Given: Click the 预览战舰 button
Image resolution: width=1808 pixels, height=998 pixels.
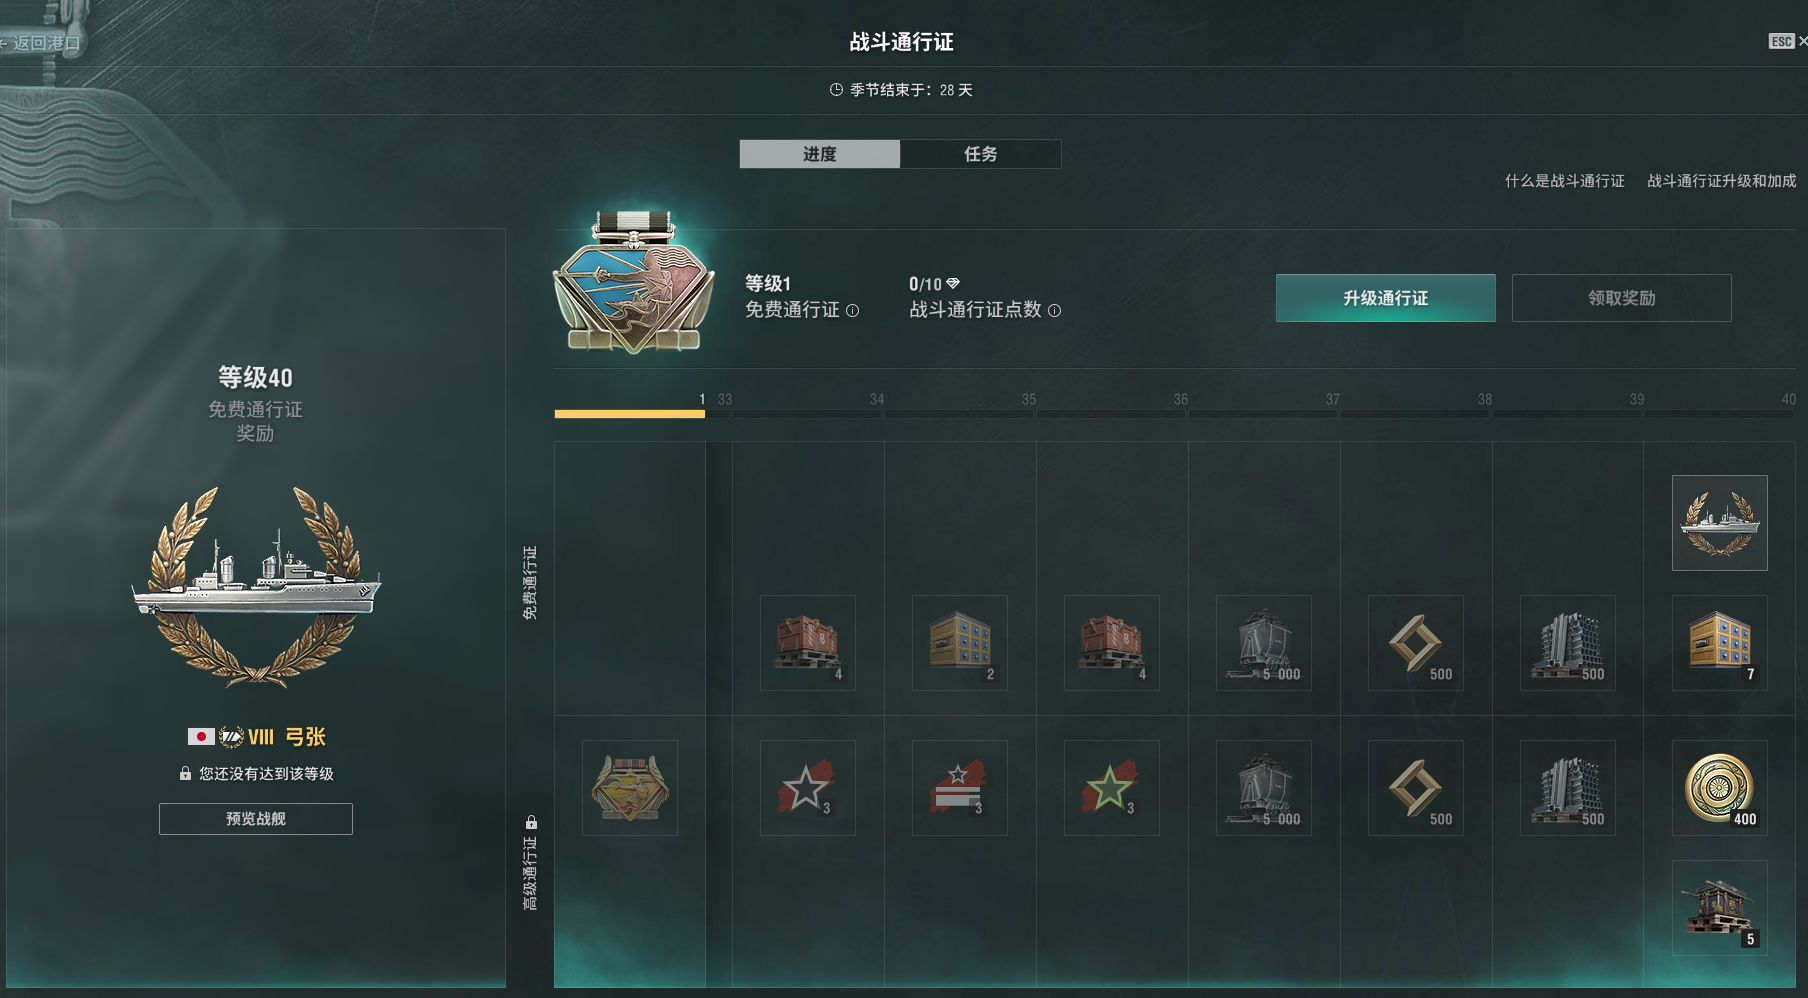Looking at the screenshot, I should click(x=256, y=819).
